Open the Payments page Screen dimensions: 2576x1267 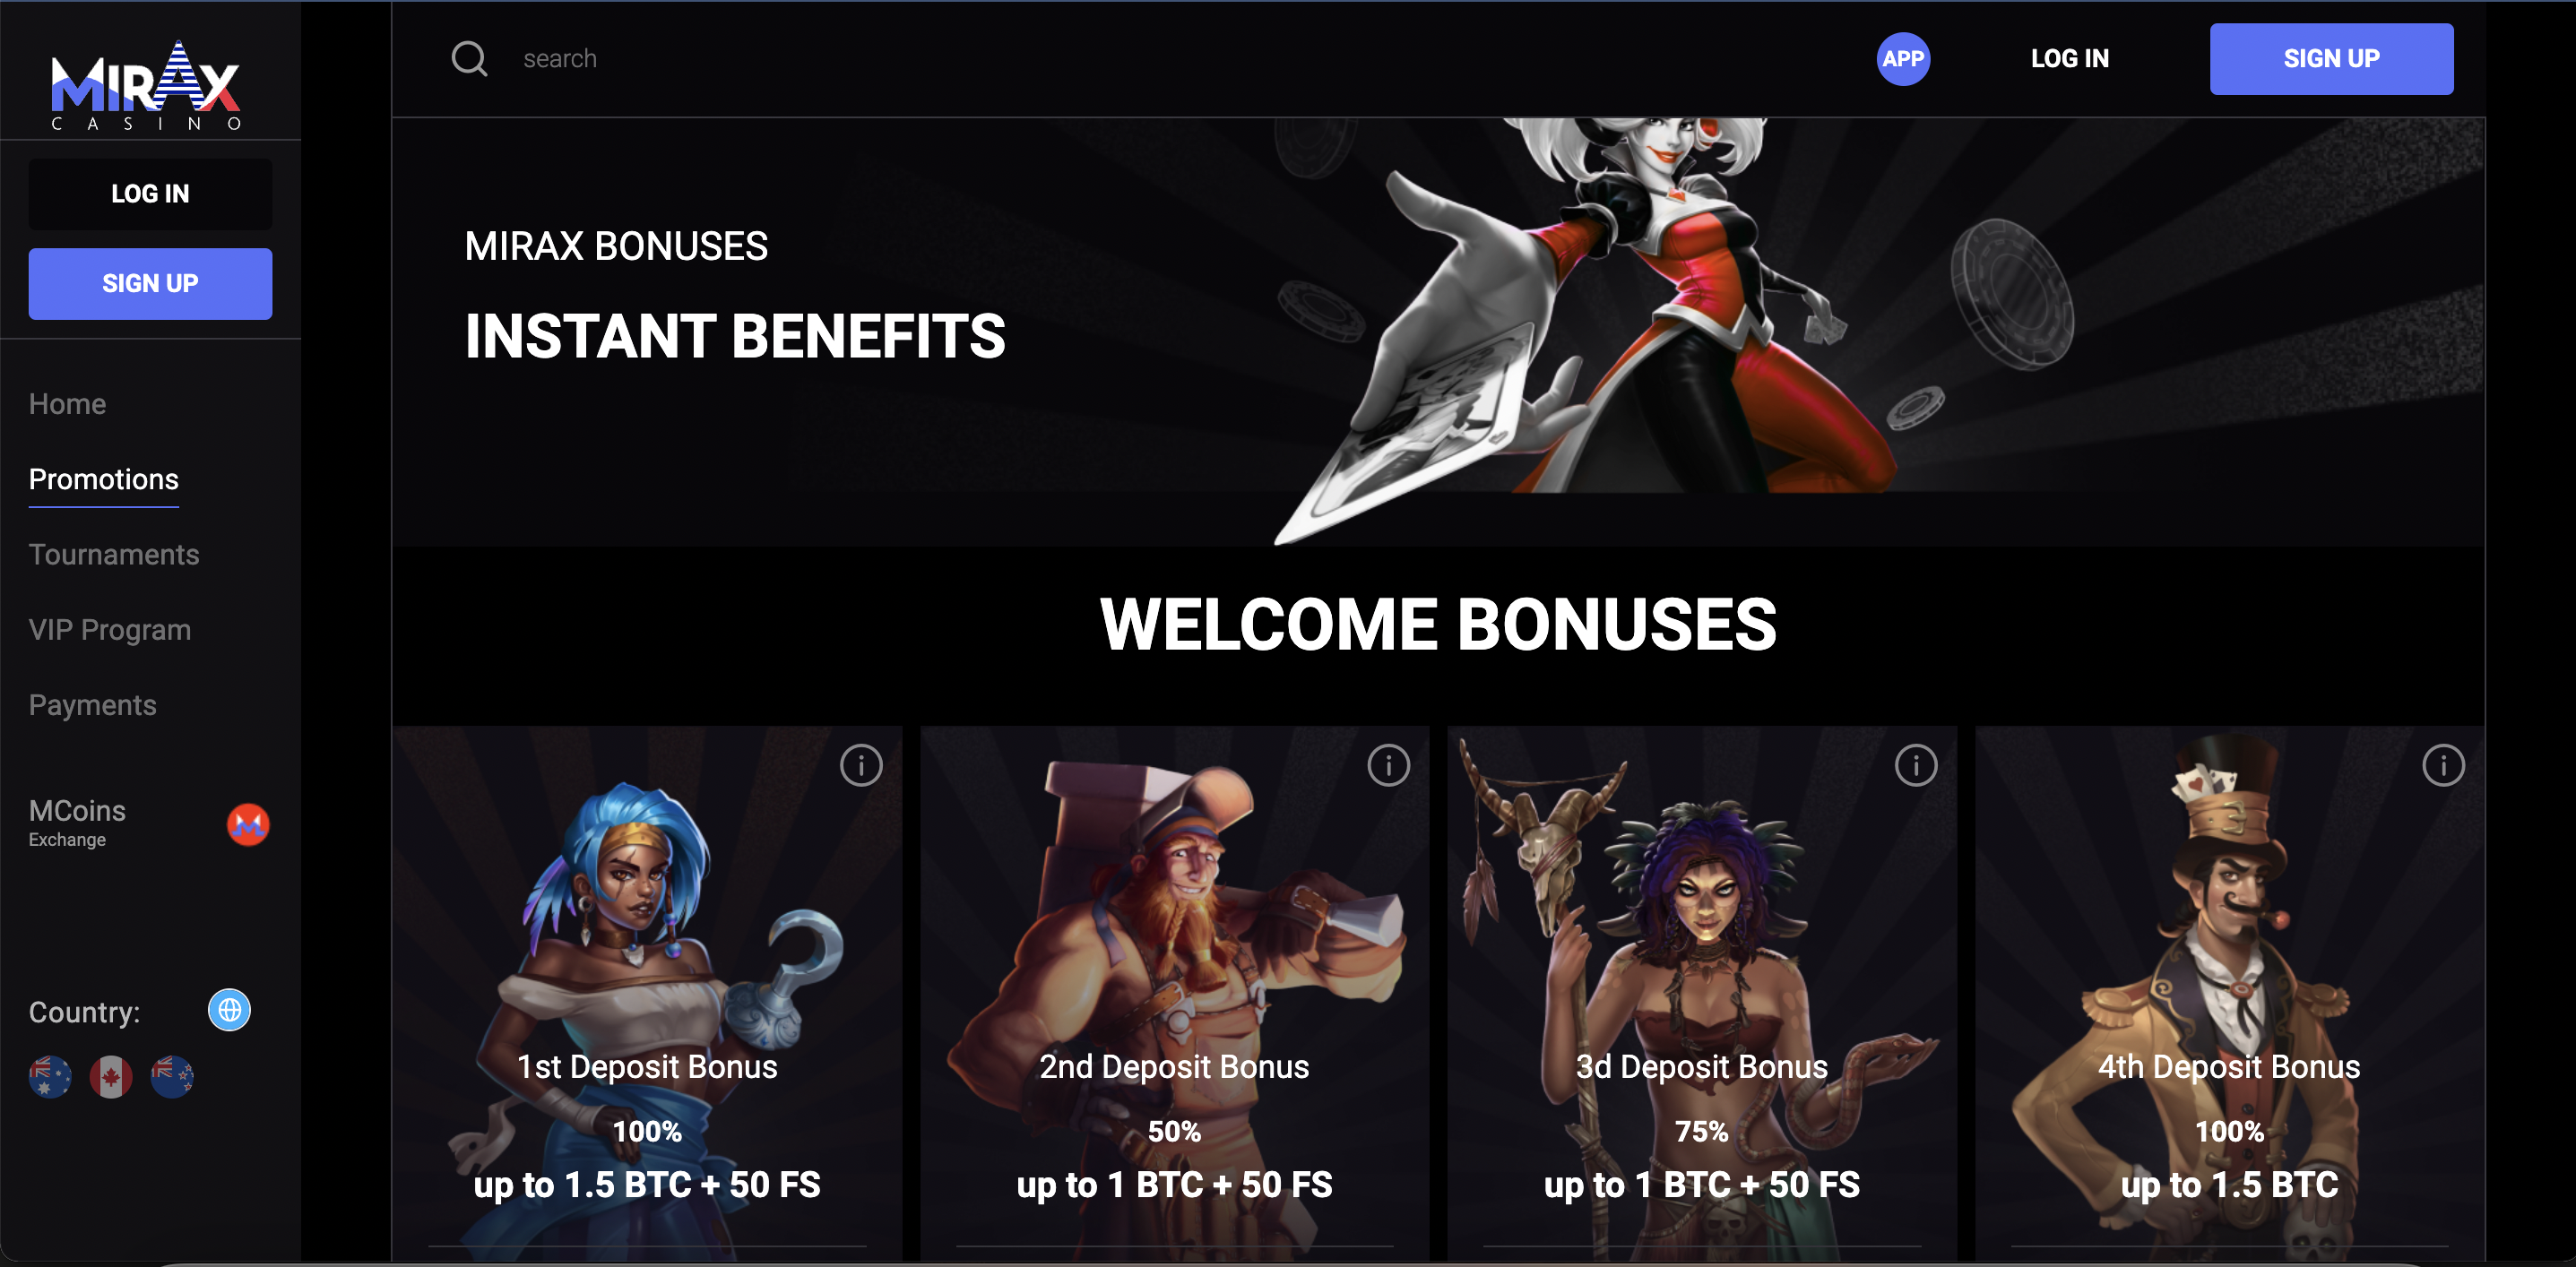[93, 705]
